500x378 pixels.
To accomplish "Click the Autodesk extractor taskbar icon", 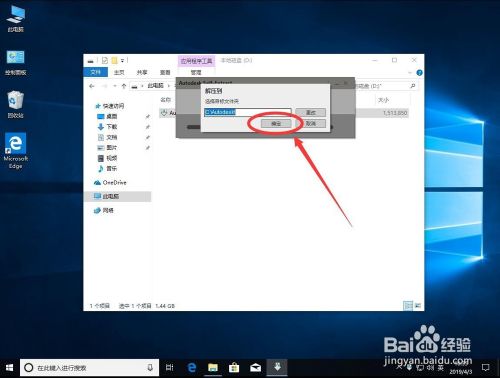I will click(277, 368).
